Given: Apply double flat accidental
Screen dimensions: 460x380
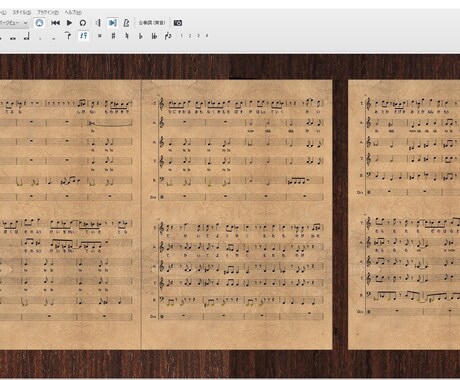Looking at the screenshot, I should click(154, 36).
